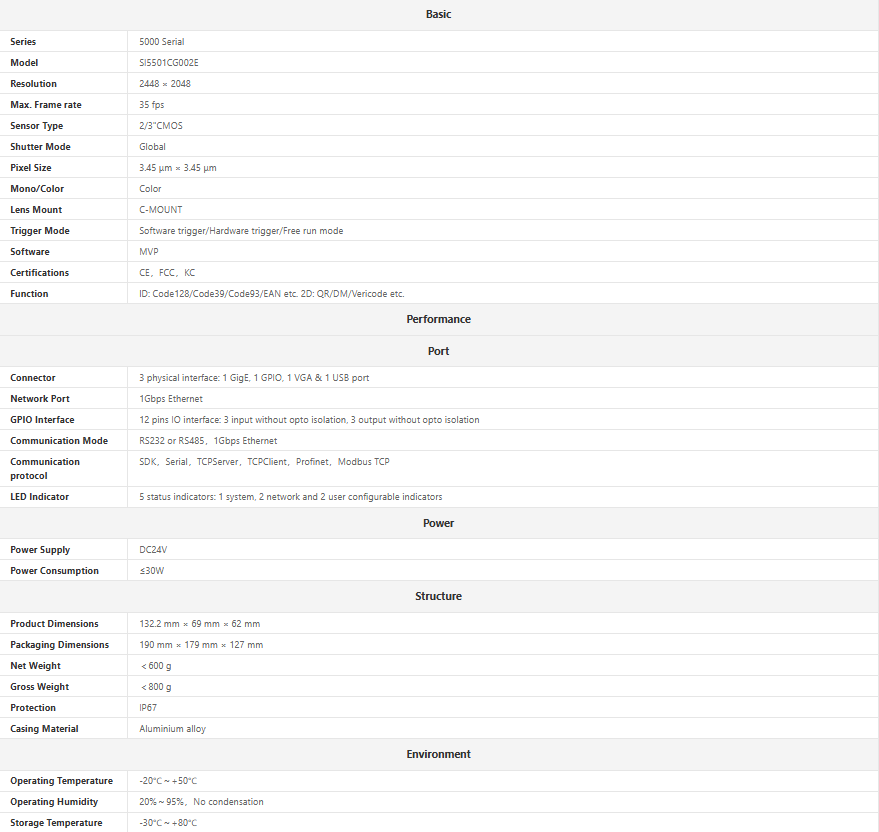
Task: Click the IP67 protection value
Action: tap(148, 708)
